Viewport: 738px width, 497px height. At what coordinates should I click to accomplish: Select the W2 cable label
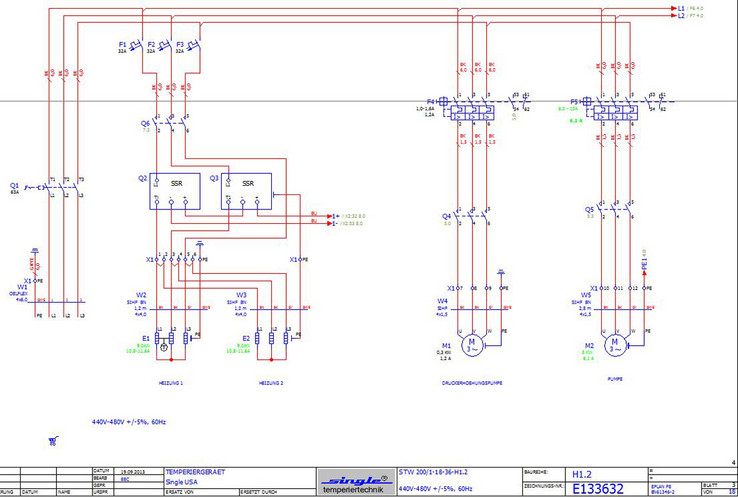click(x=142, y=295)
